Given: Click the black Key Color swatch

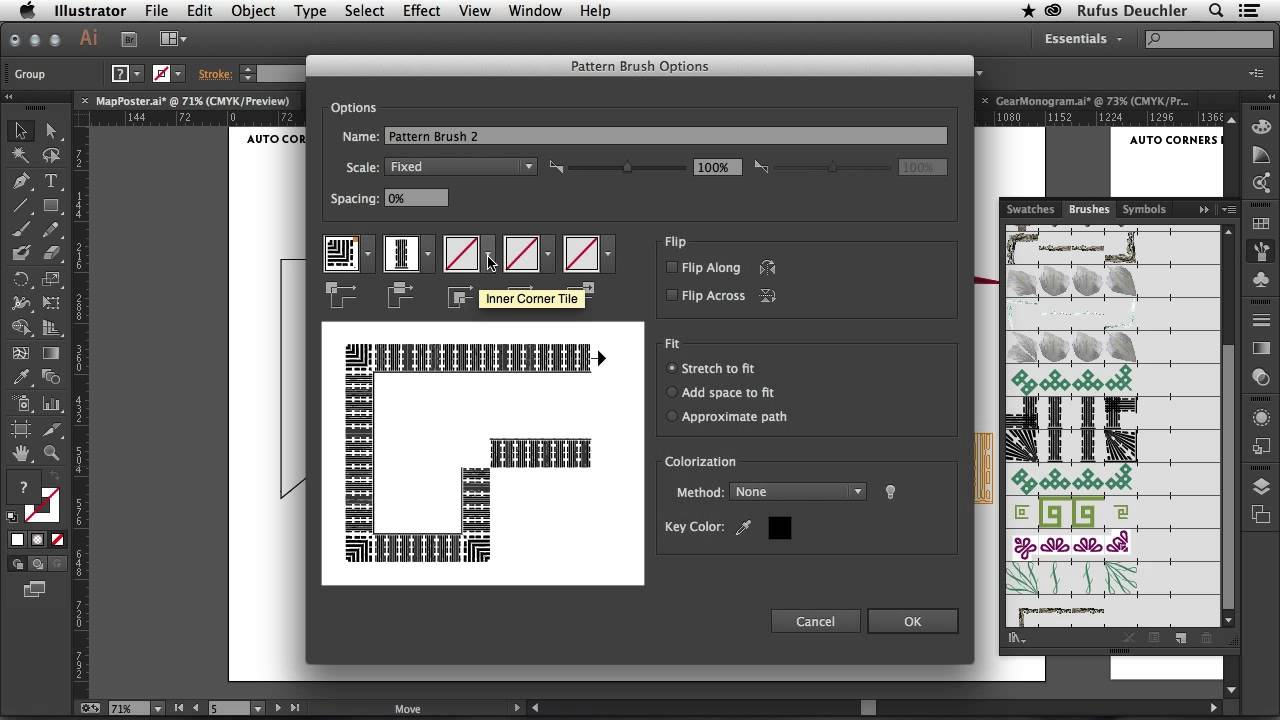Looking at the screenshot, I should pos(780,527).
